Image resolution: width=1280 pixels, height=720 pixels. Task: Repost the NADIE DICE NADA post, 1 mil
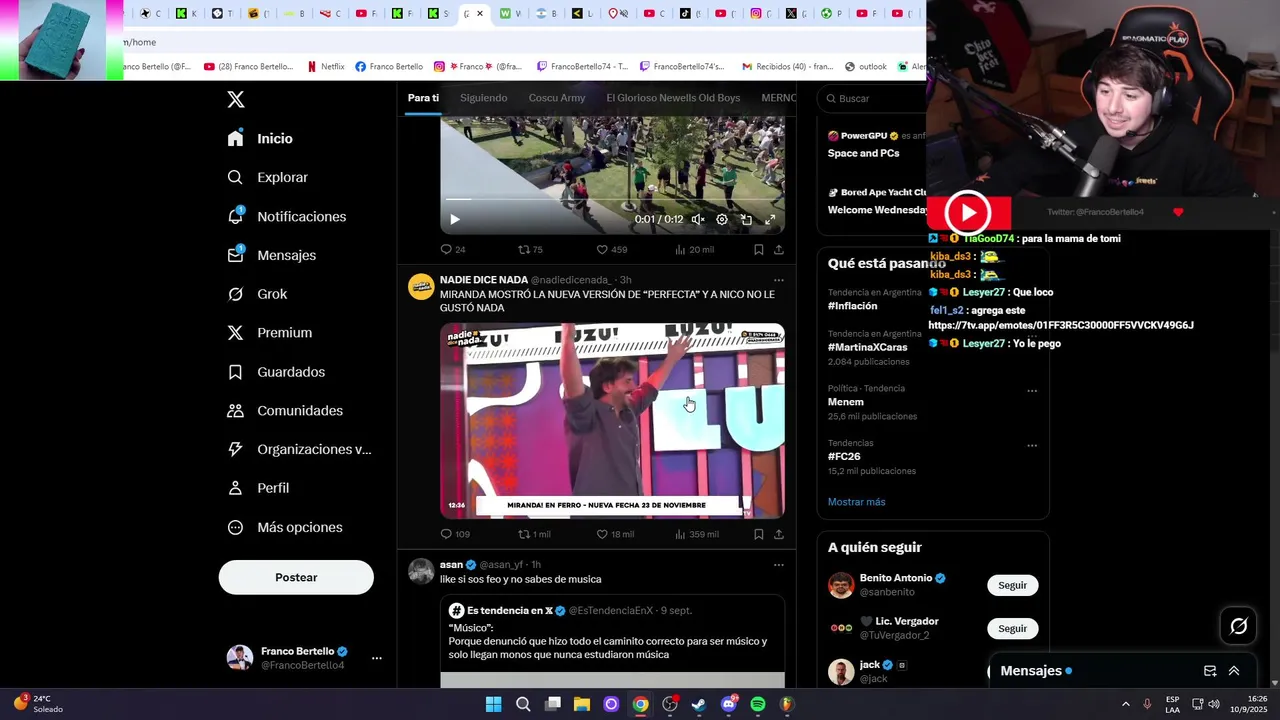coord(534,534)
